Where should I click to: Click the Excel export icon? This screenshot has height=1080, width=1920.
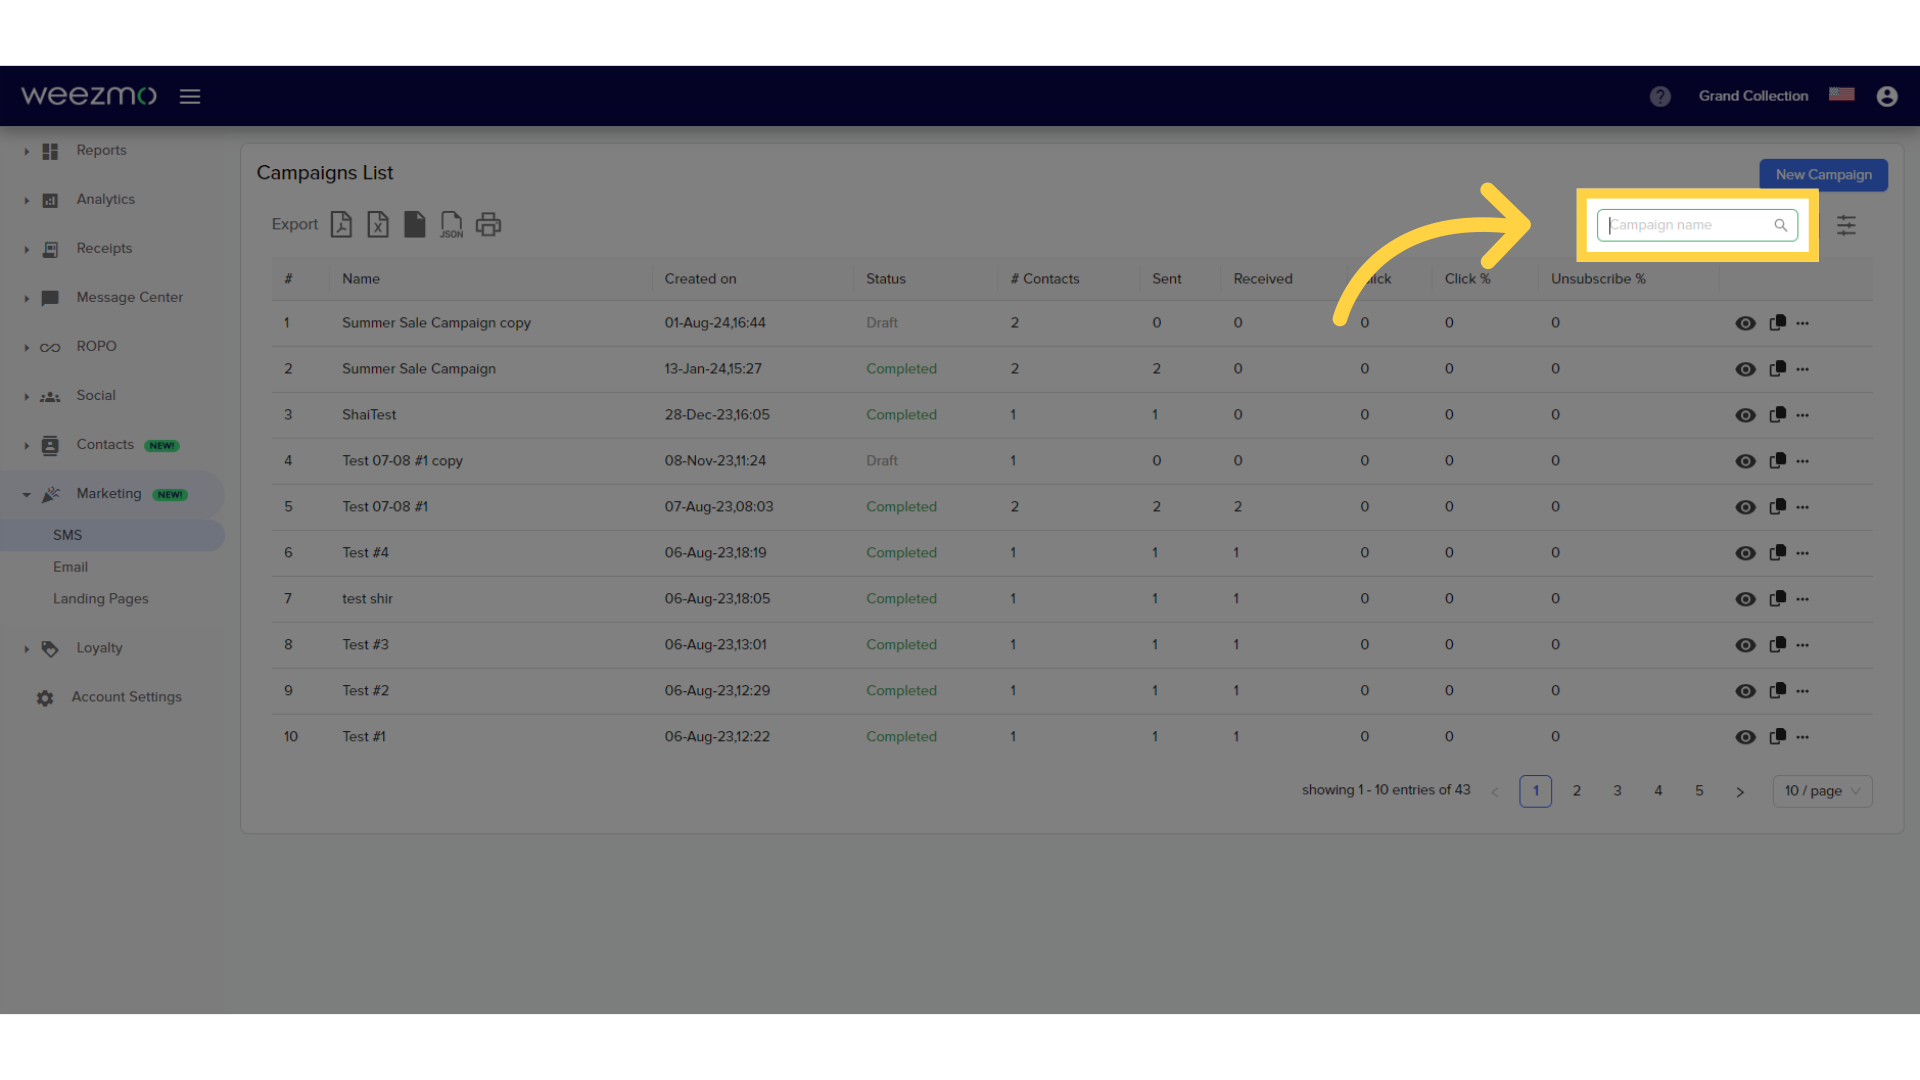point(376,223)
